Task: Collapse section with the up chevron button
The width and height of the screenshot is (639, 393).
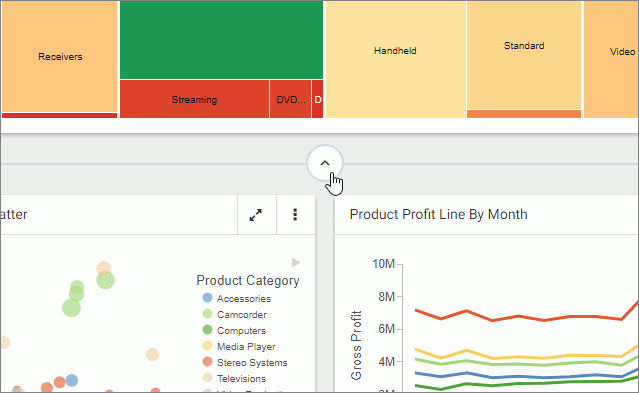Action: pyautogui.click(x=325, y=163)
